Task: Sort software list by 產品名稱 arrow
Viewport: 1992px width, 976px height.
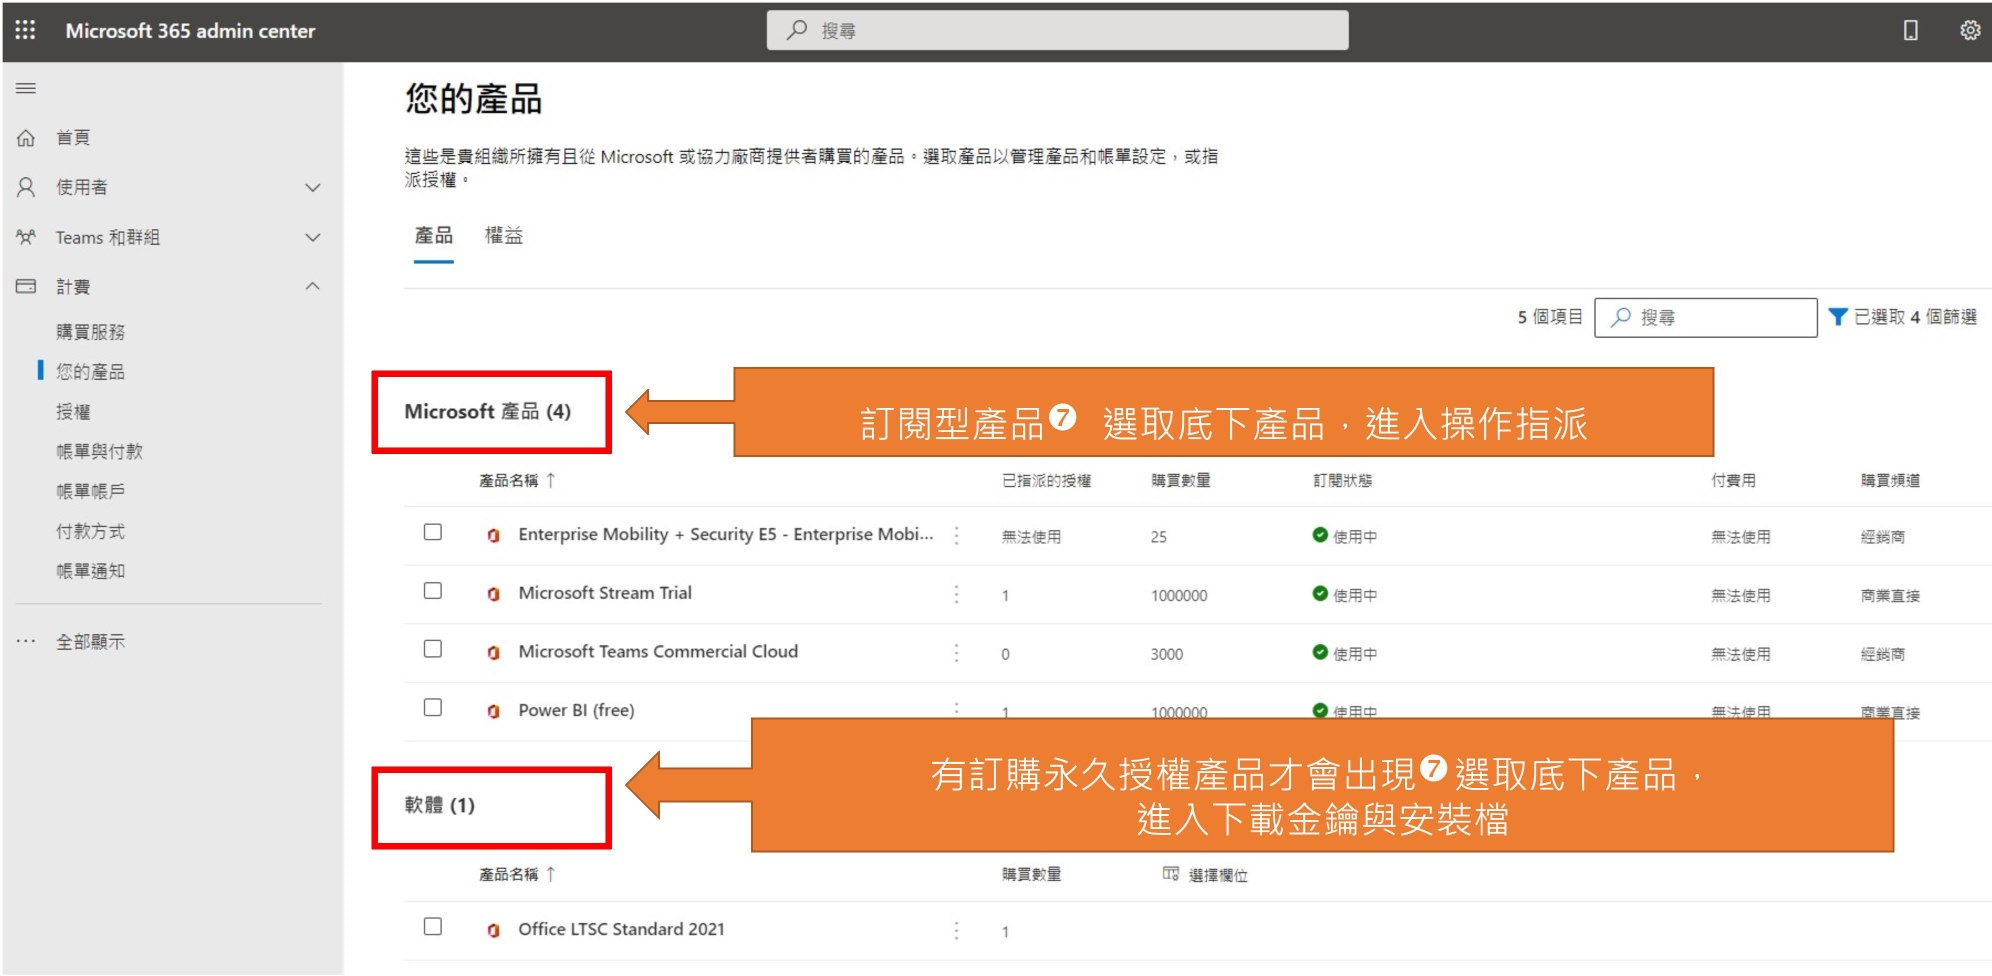Action: [x=550, y=874]
